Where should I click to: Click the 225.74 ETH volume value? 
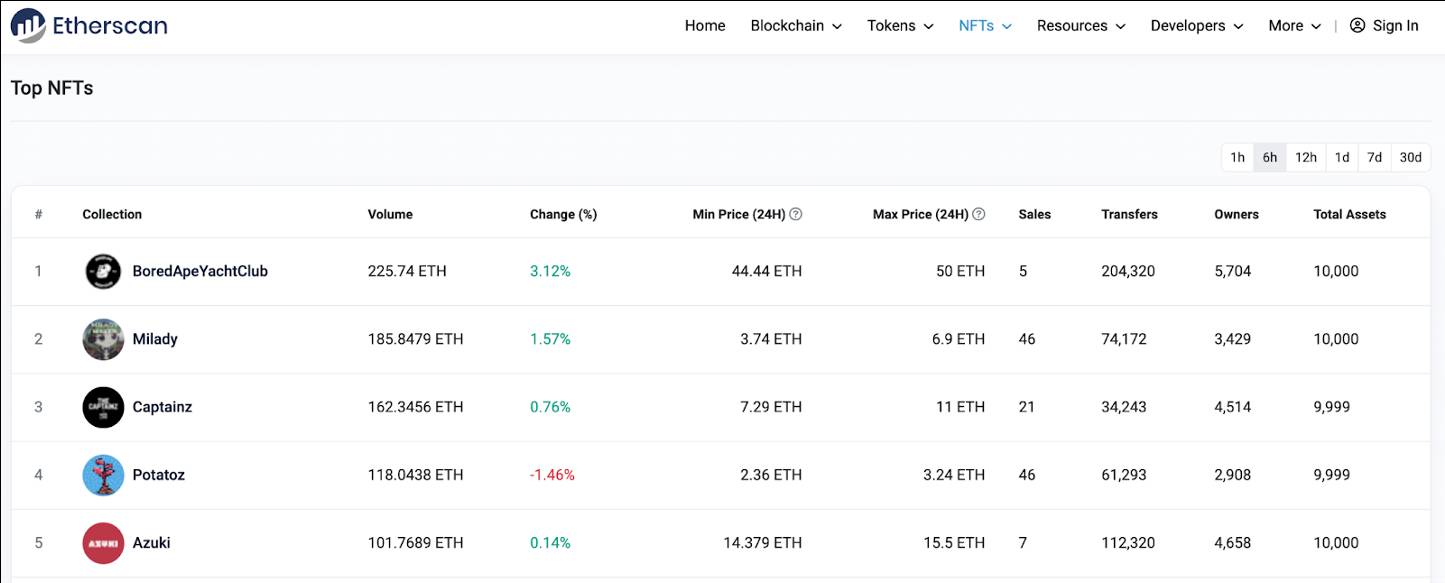pos(407,271)
